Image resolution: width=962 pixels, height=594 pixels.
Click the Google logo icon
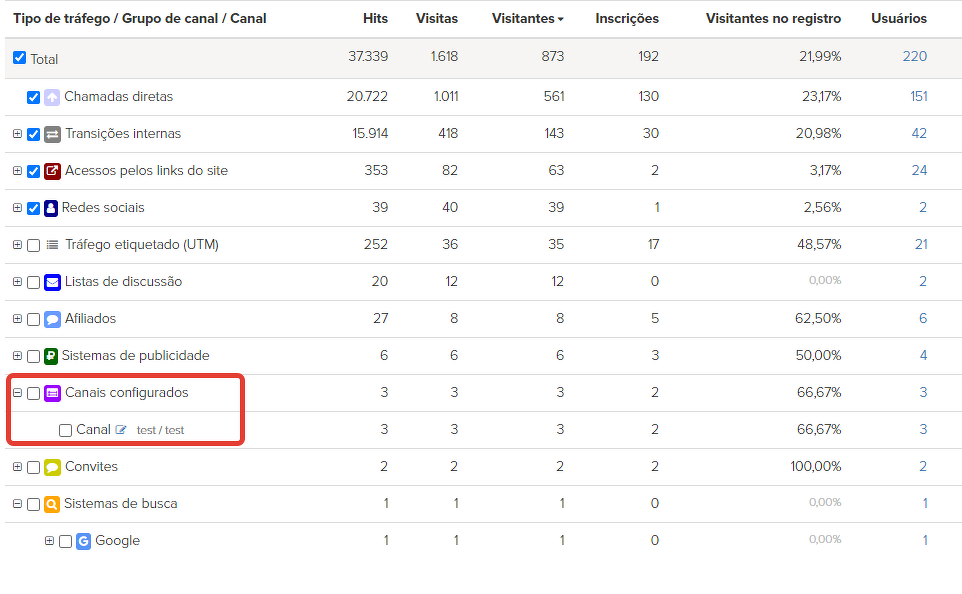pyautogui.click(x=84, y=541)
